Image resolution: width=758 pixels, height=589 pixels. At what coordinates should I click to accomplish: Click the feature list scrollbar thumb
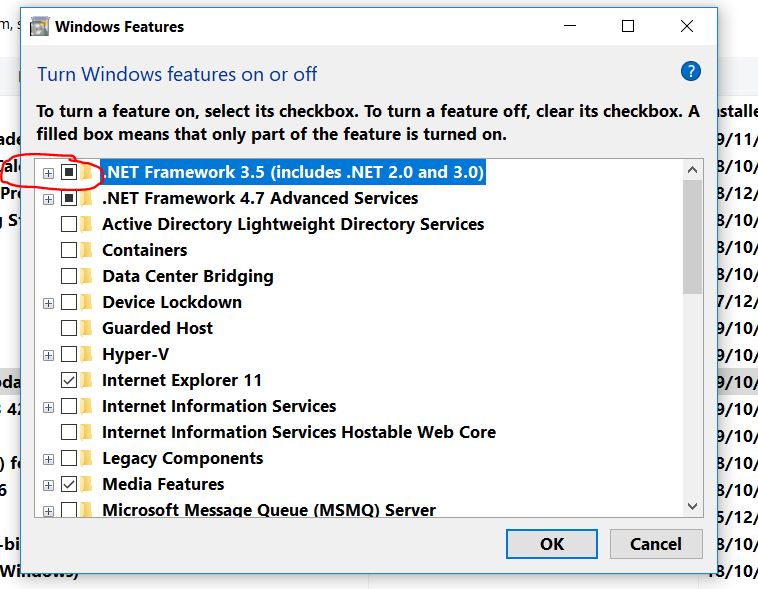[x=692, y=237]
